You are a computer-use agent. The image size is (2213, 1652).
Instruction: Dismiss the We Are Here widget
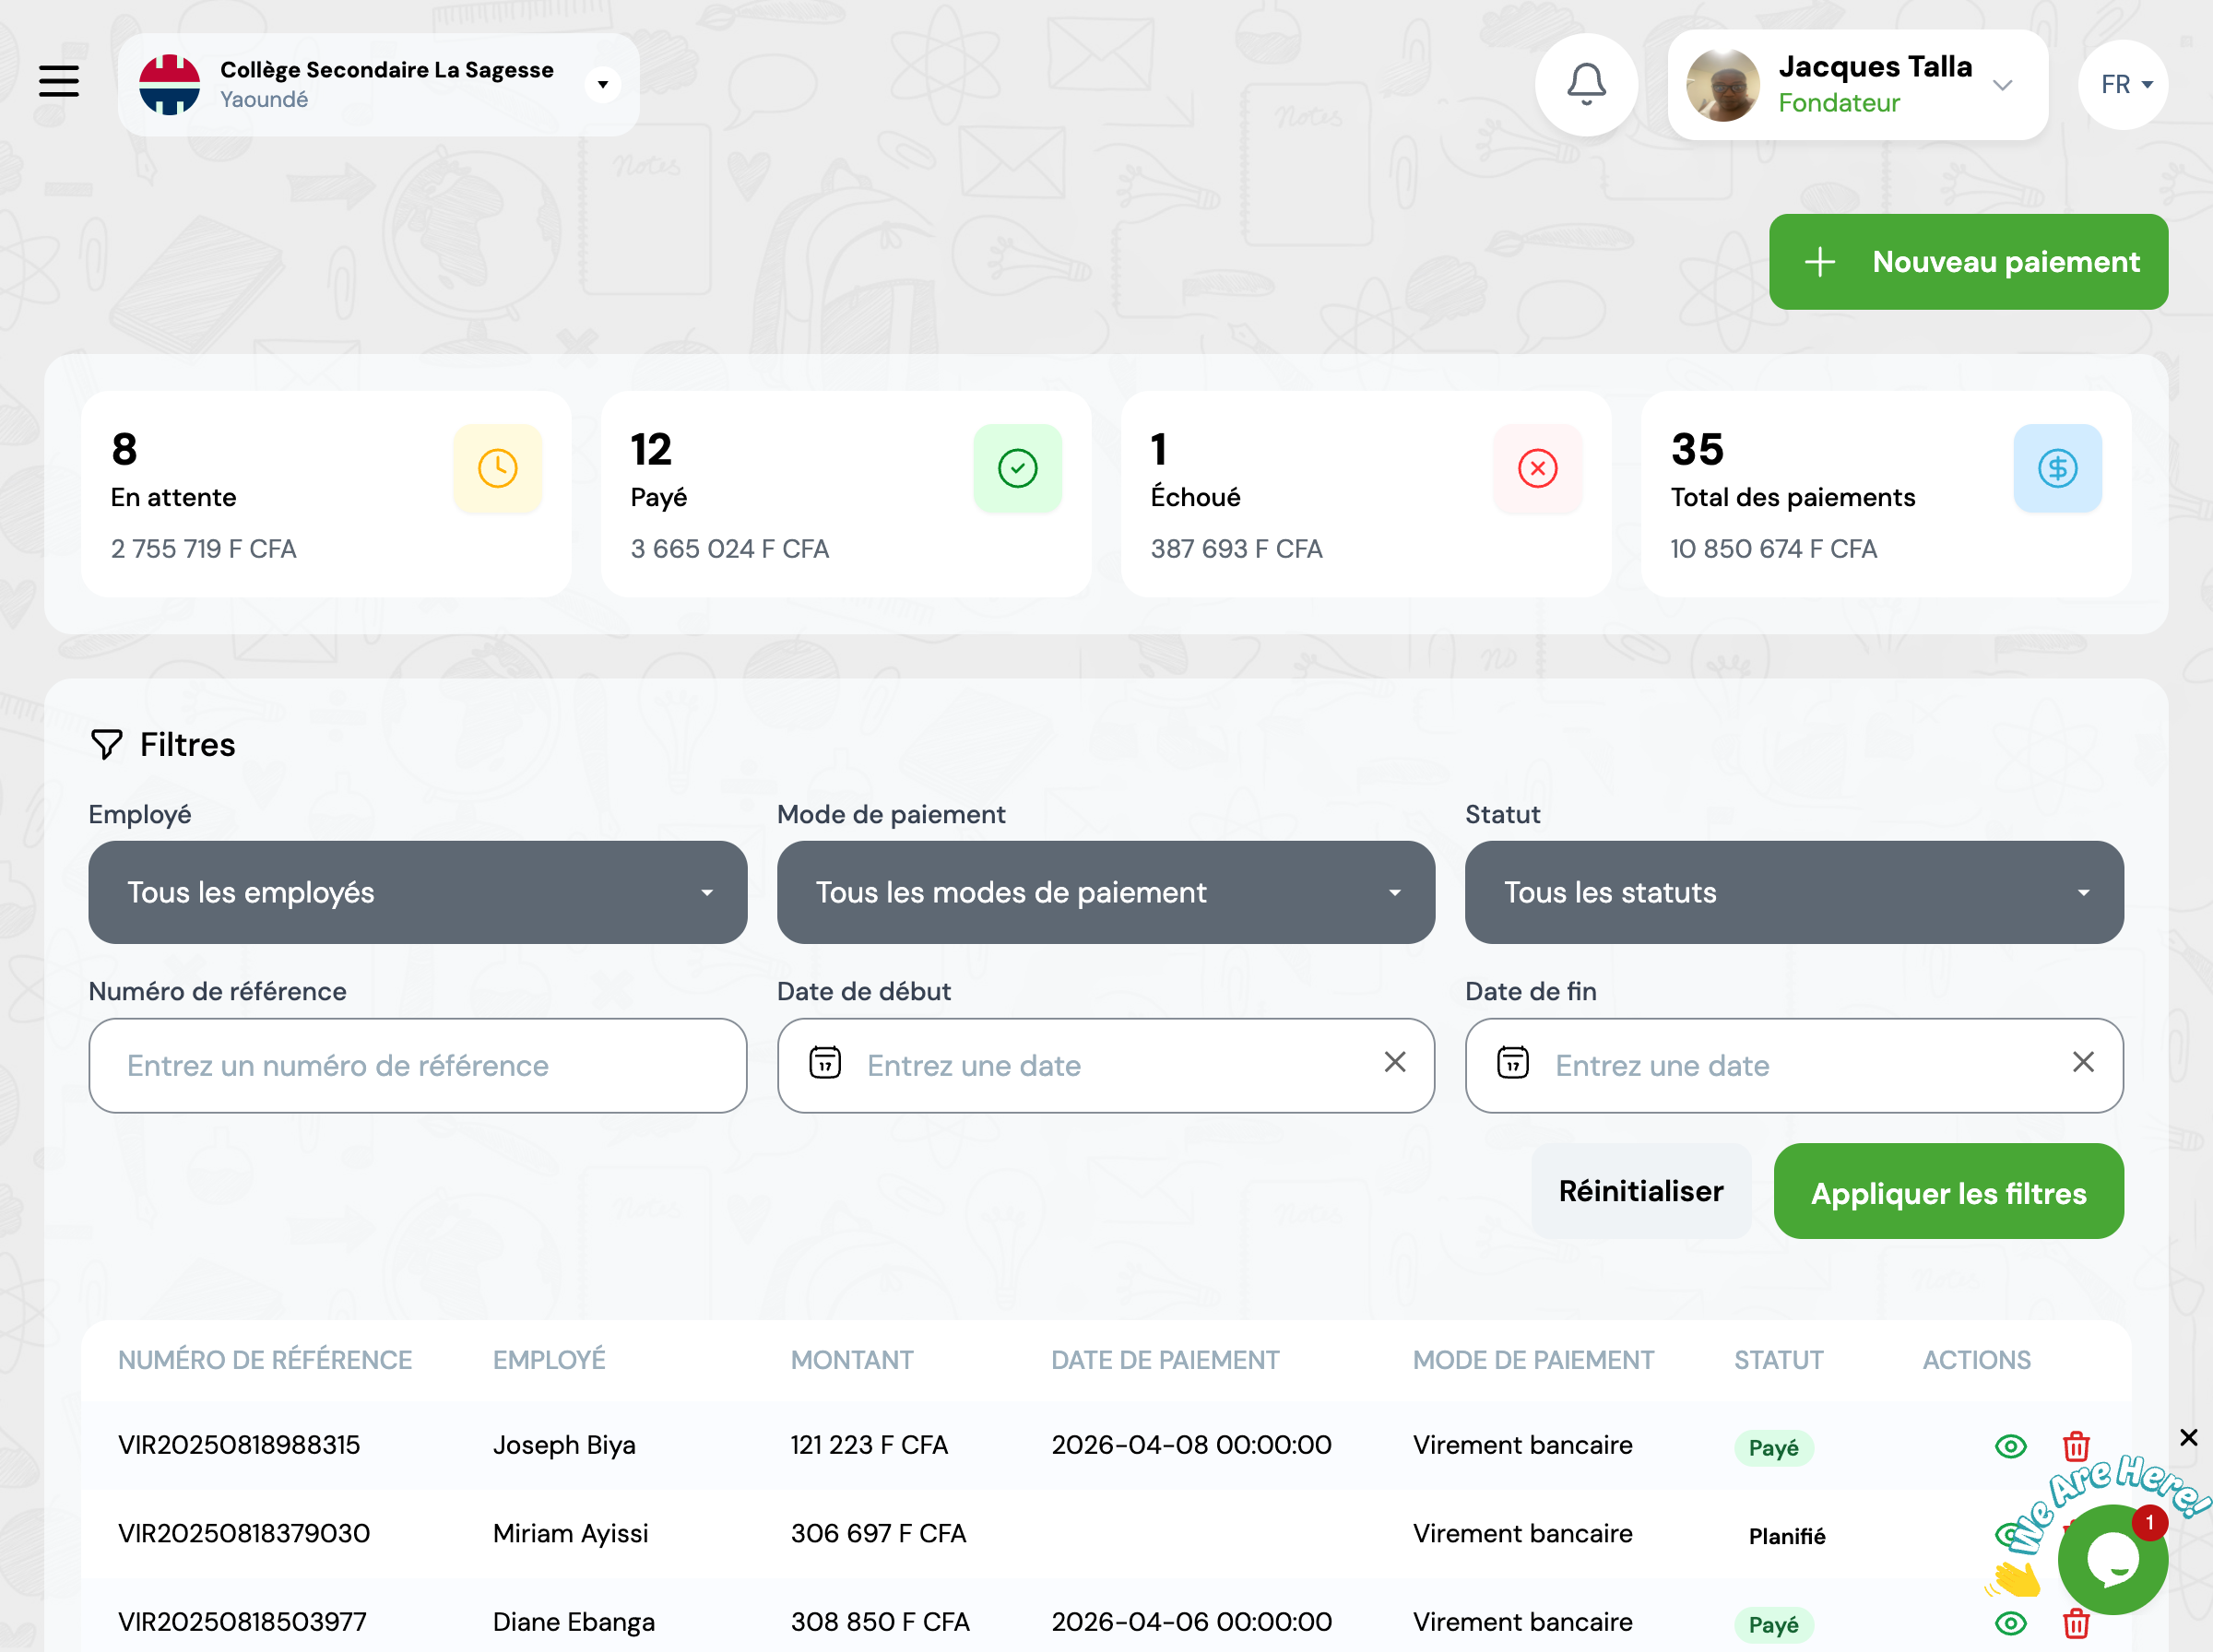2188,1437
